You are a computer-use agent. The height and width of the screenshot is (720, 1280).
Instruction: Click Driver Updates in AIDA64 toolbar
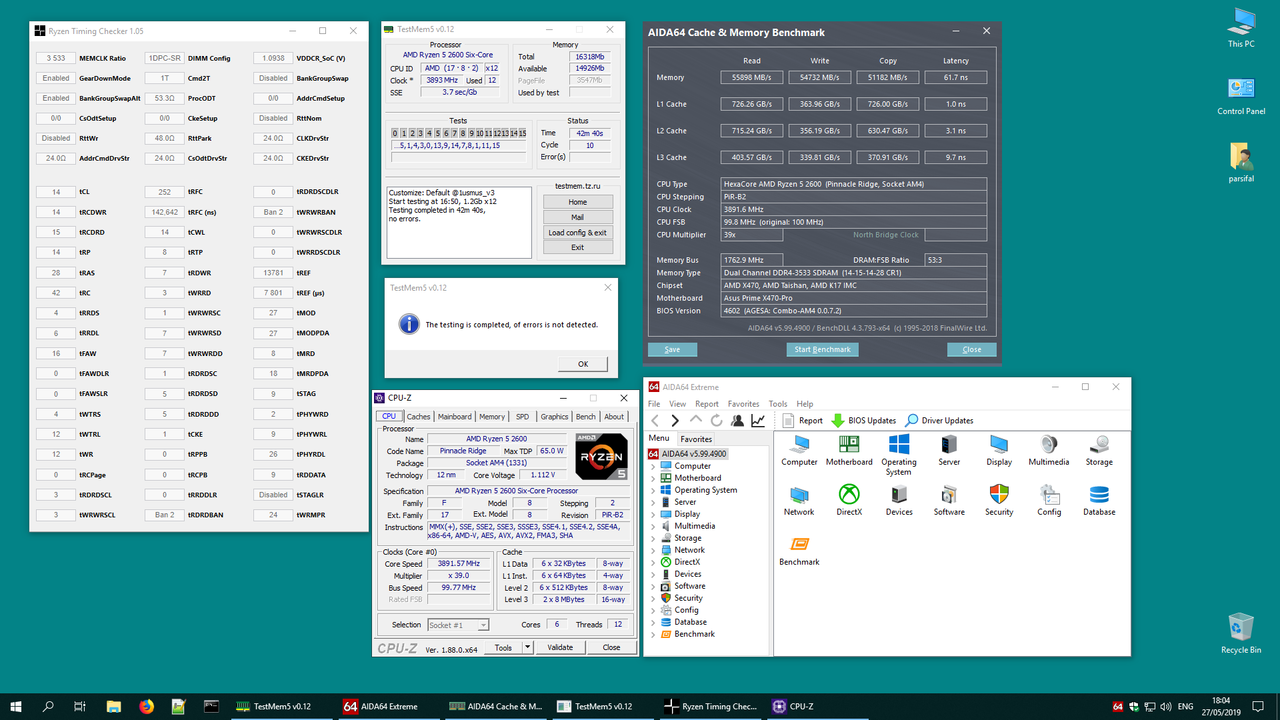point(939,420)
